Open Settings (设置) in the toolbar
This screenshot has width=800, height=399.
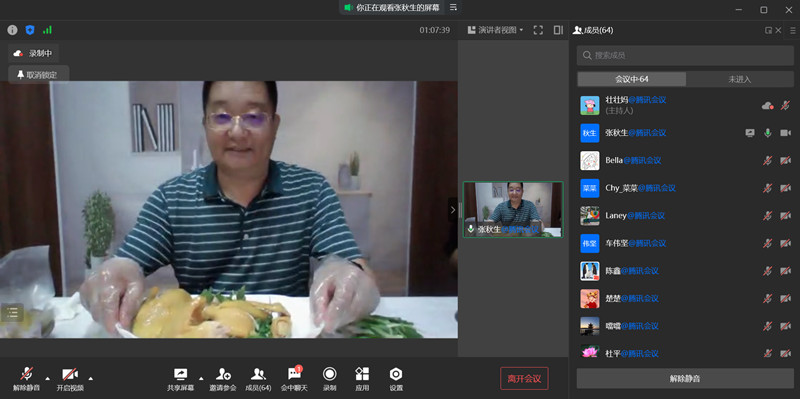pos(396,379)
